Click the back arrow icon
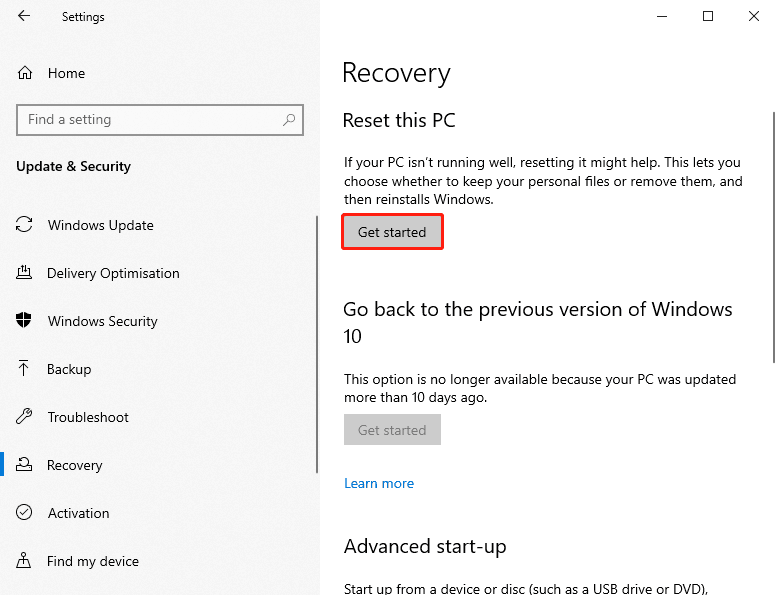Image resolution: width=777 pixels, height=595 pixels. [24, 16]
